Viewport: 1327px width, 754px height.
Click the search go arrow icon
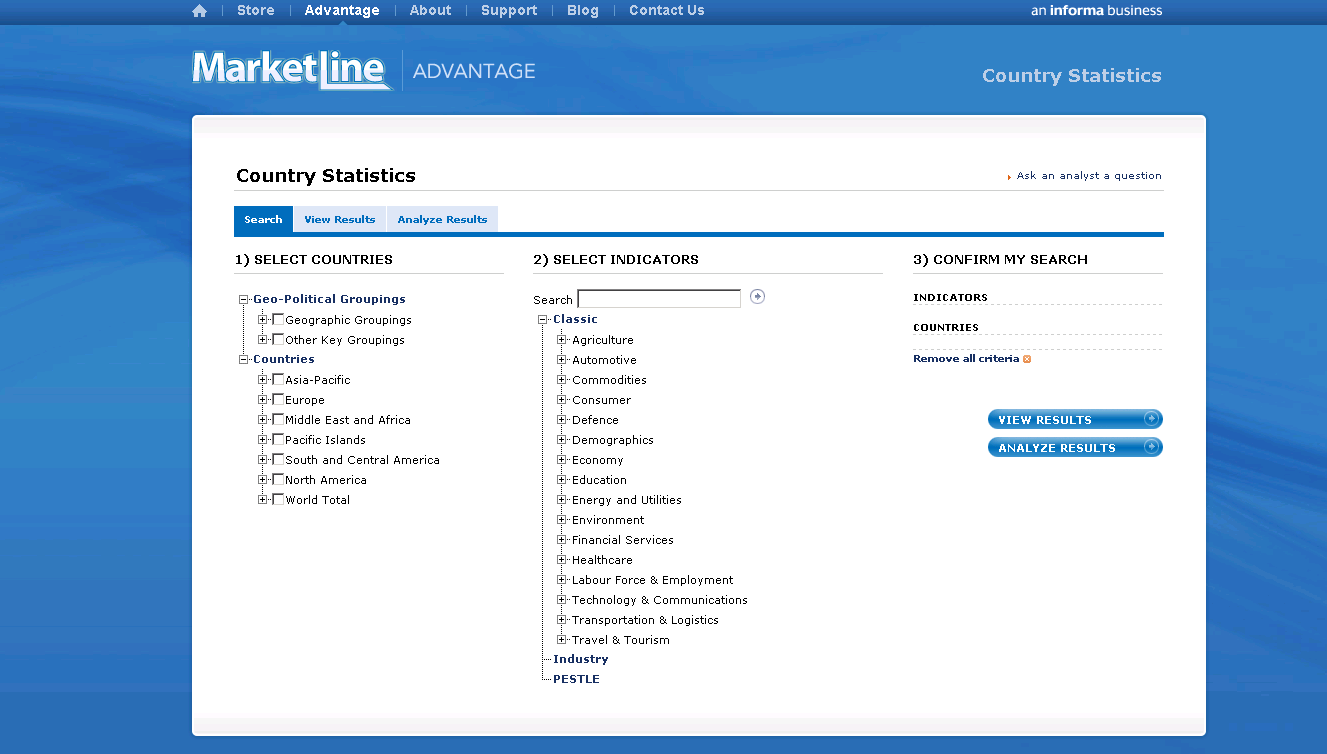757,296
